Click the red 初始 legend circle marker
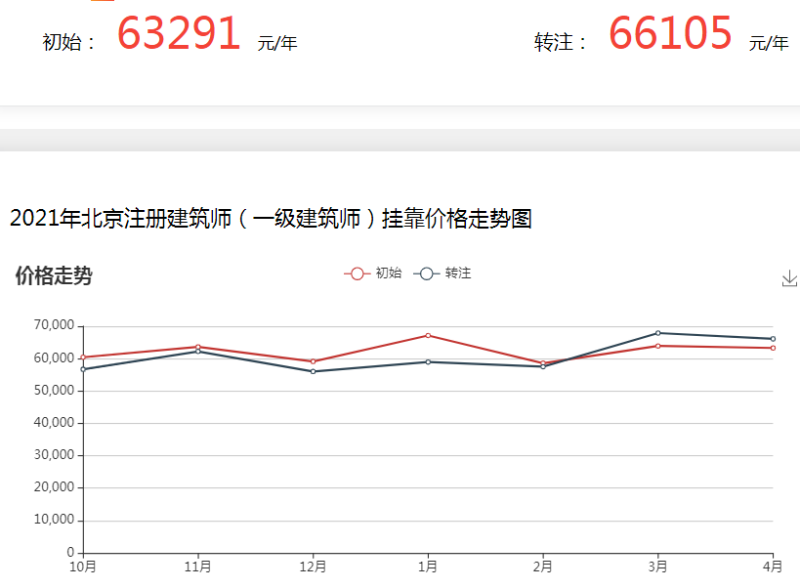 pos(355,272)
